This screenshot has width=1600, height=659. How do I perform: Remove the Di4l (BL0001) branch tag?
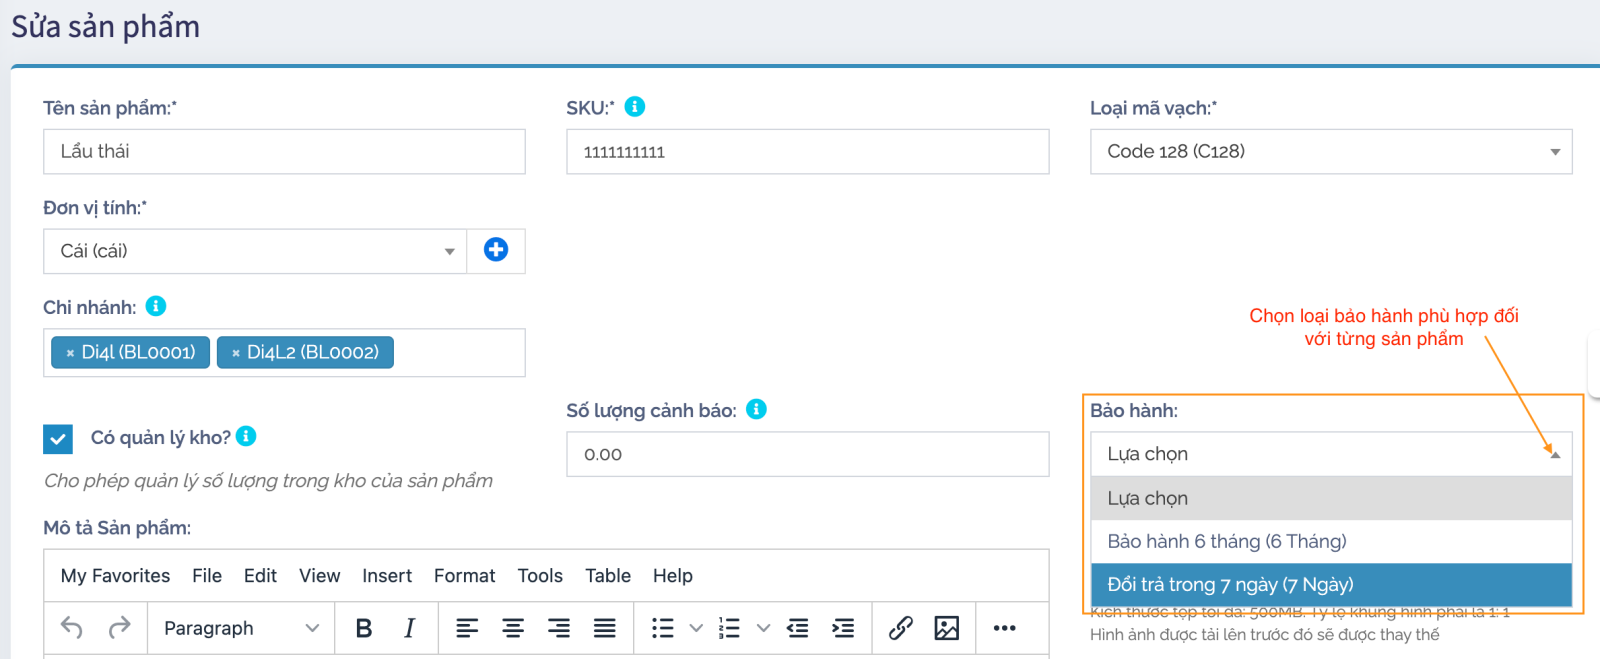click(x=70, y=353)
